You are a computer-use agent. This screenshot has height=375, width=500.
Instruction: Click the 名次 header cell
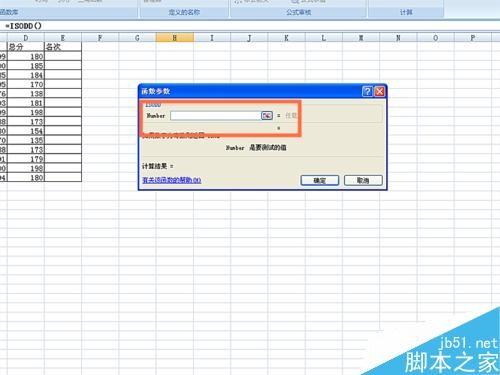pyautogui.click(x=63, y=47)
